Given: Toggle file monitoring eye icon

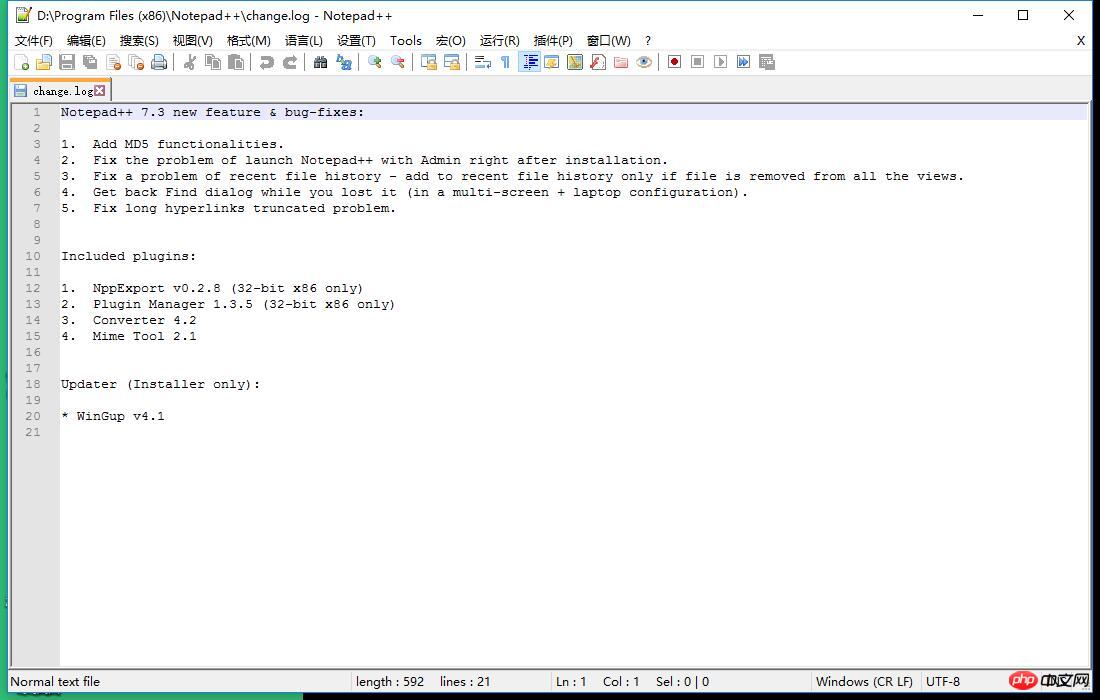Looking at the screenshot, I should click(x=644, y=62).
